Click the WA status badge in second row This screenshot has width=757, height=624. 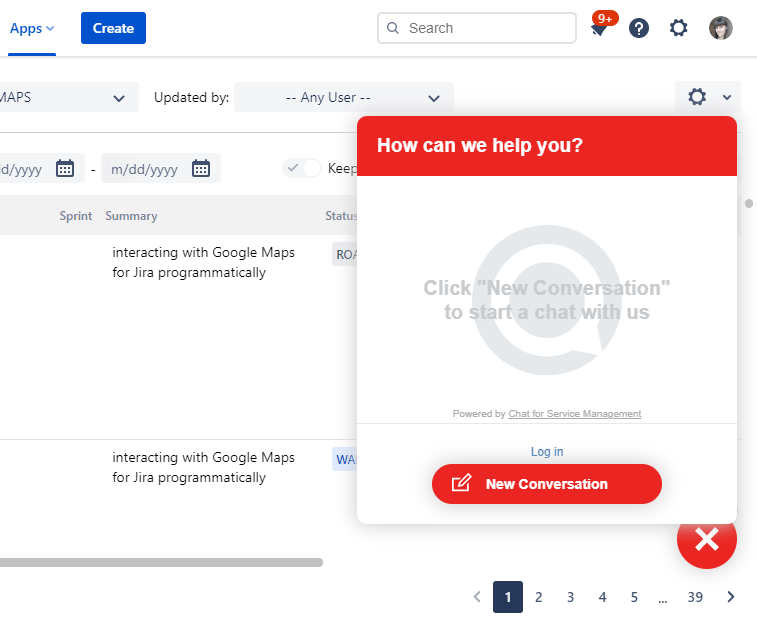pos(345,459)
